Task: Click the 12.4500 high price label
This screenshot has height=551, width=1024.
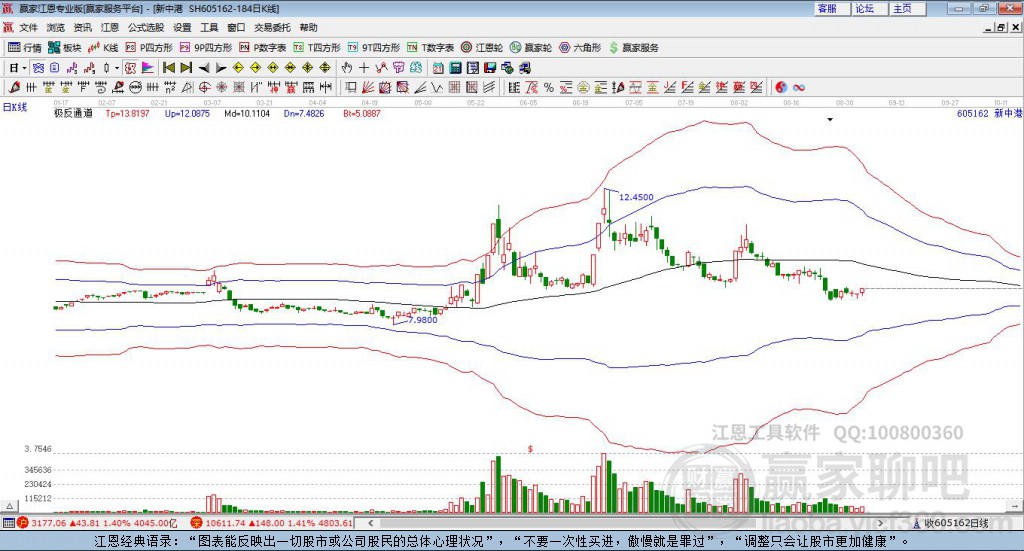Action: tap(636, 197)
